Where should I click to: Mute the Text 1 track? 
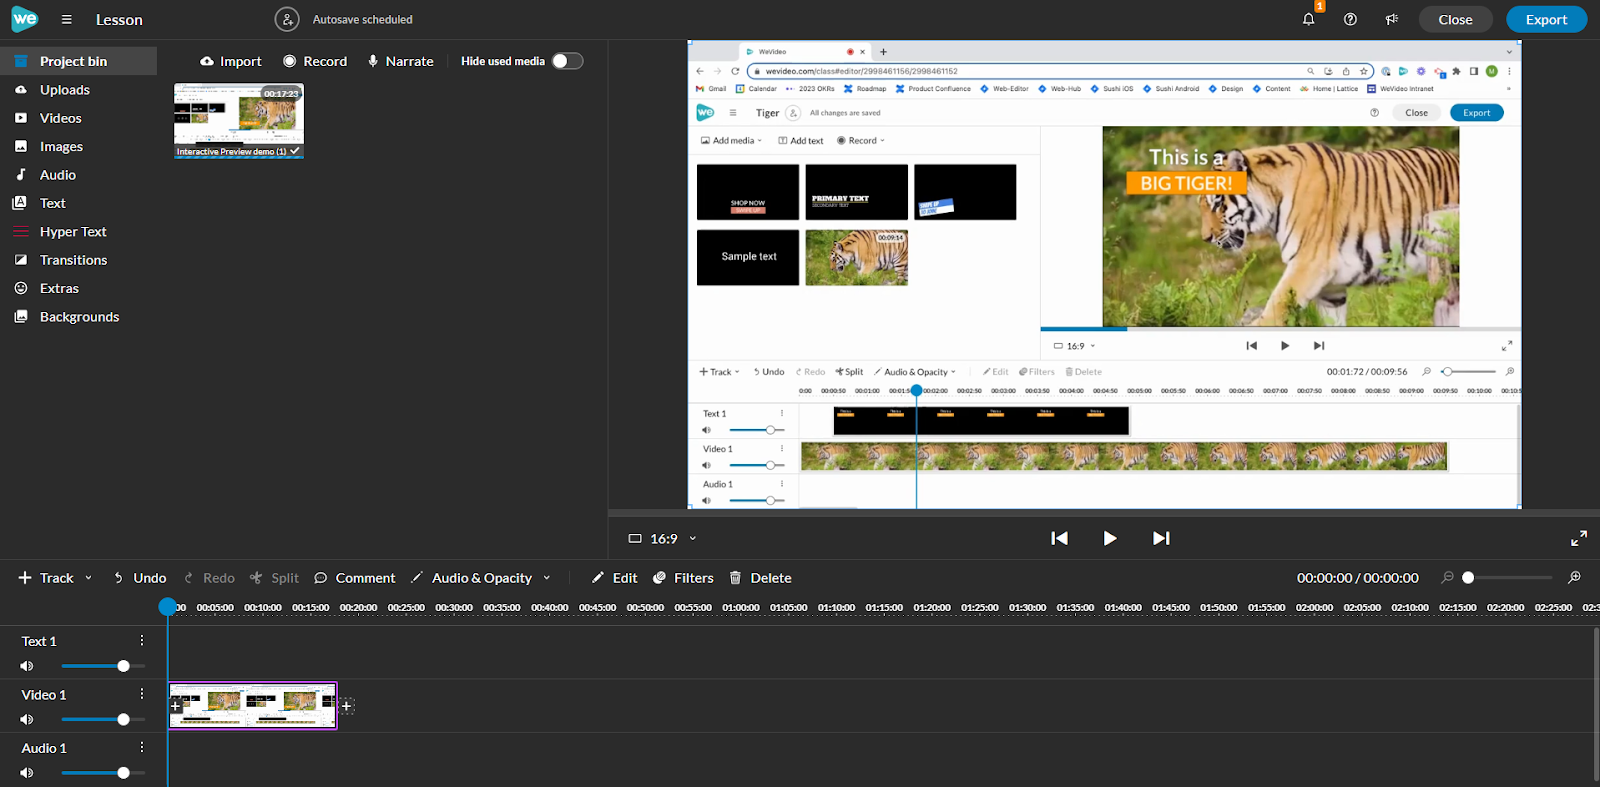[27, 666]
